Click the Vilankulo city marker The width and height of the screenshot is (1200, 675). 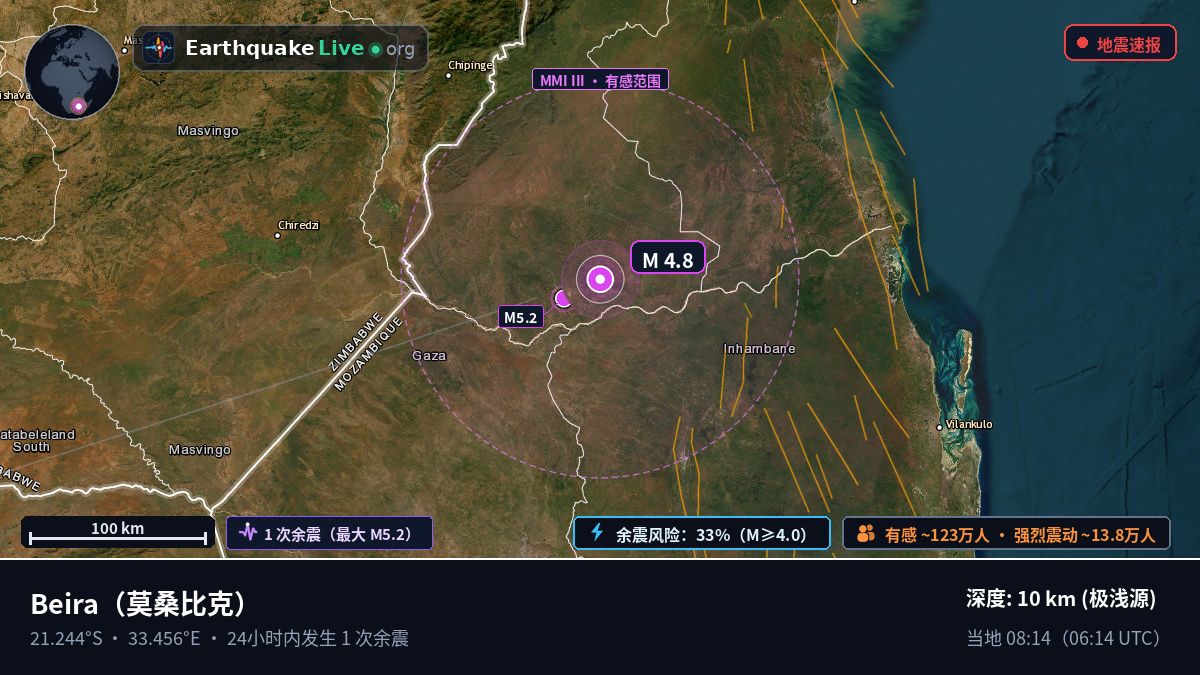coord(939,427)
